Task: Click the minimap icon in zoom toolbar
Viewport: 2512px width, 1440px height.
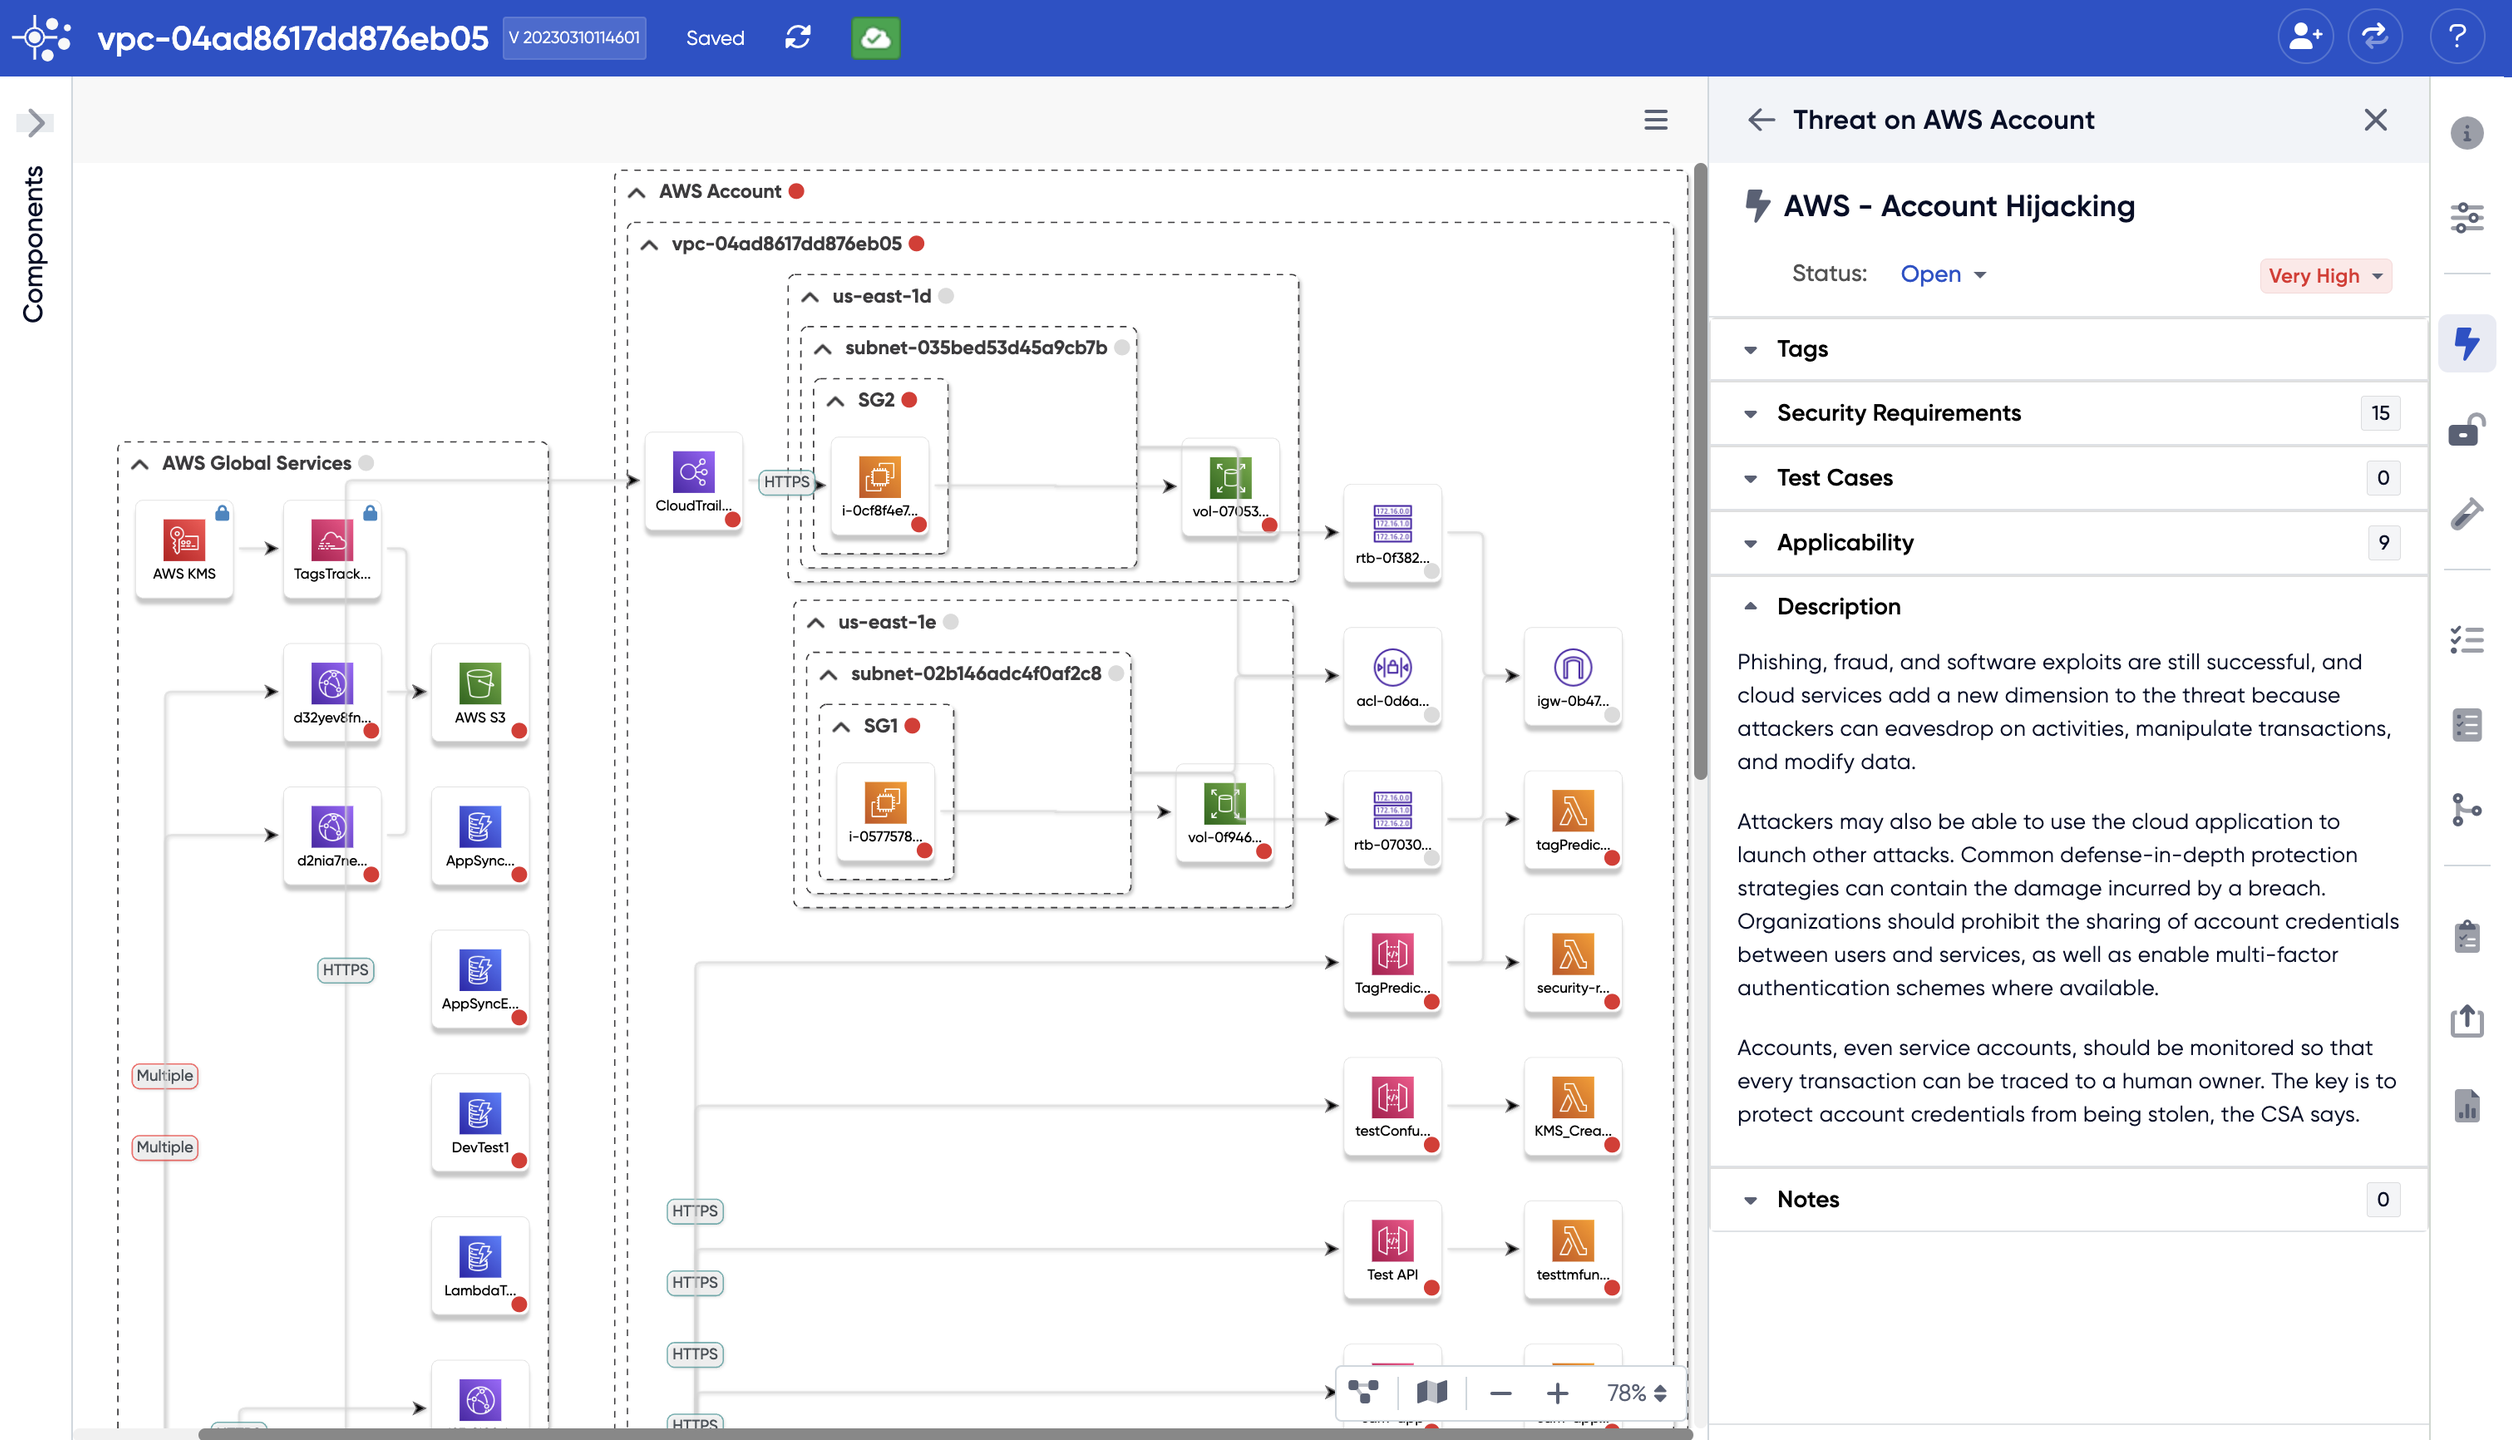Action: (1432, 1392)
